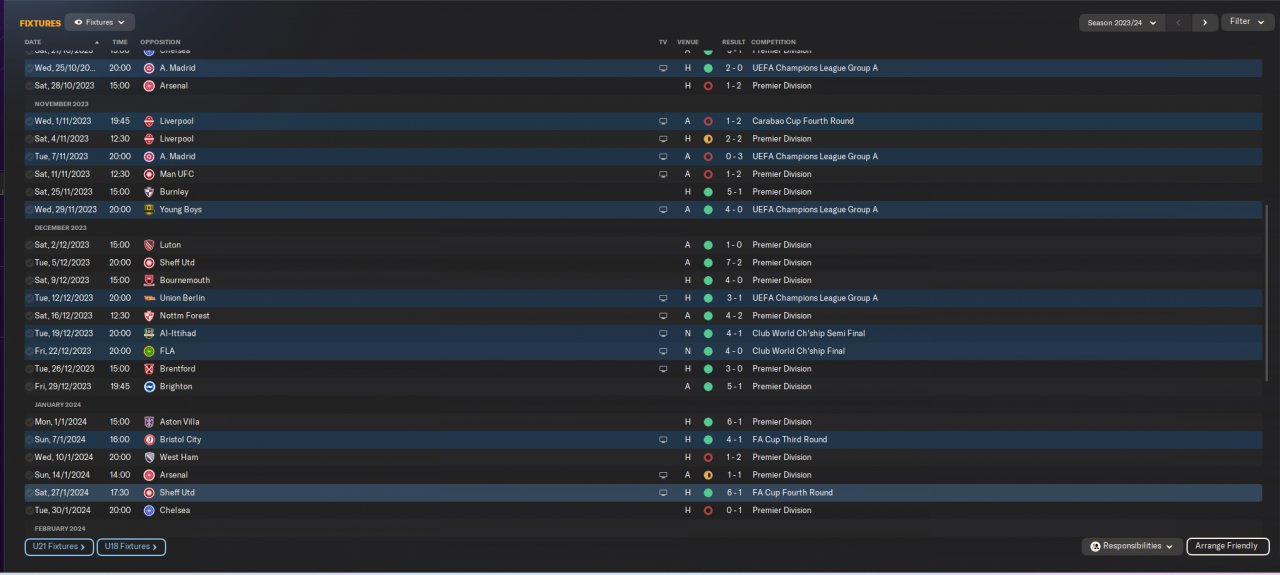1280x575 pixels.
Task: Tick selection circle for Wed 10/1/2024 fixture
Action: point(30,457)
